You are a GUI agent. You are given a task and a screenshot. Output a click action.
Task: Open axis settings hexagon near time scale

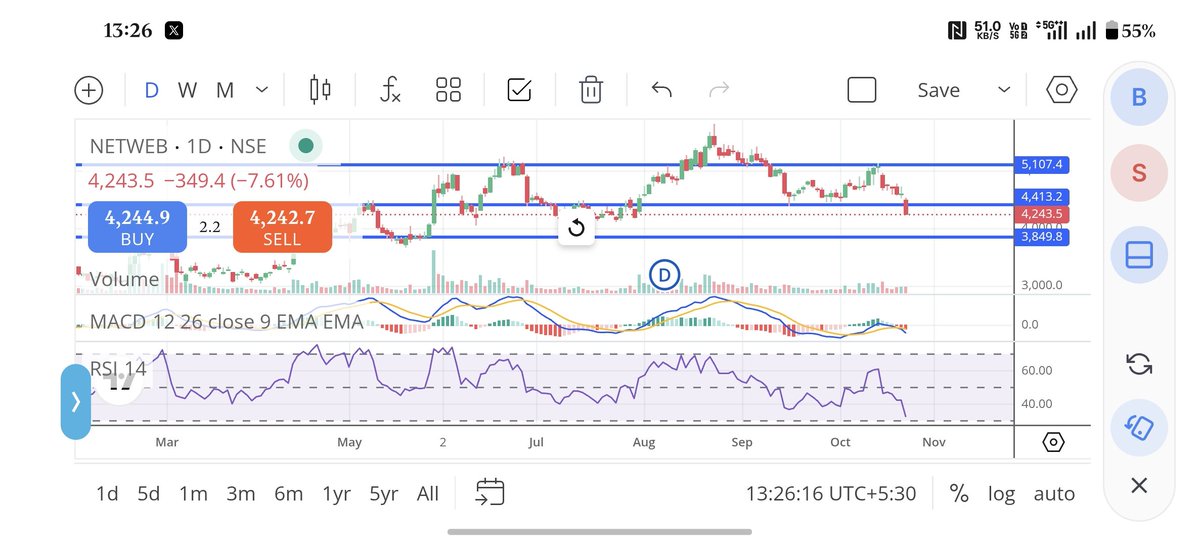pos(1052,442)
